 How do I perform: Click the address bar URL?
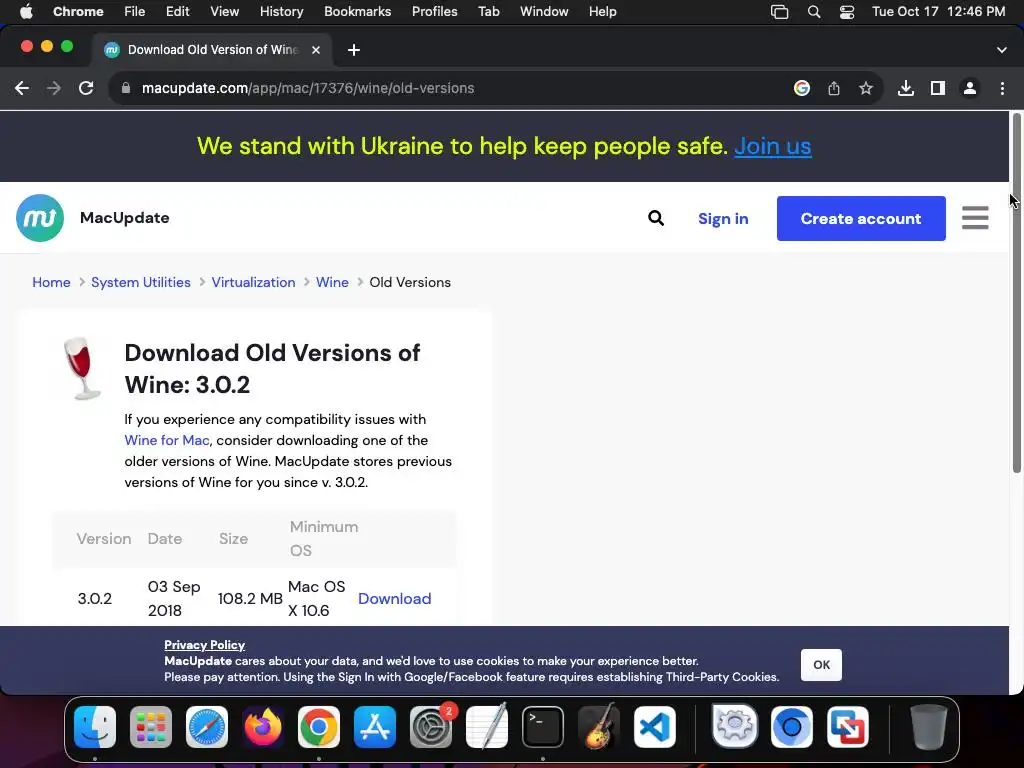pos(308,88)
